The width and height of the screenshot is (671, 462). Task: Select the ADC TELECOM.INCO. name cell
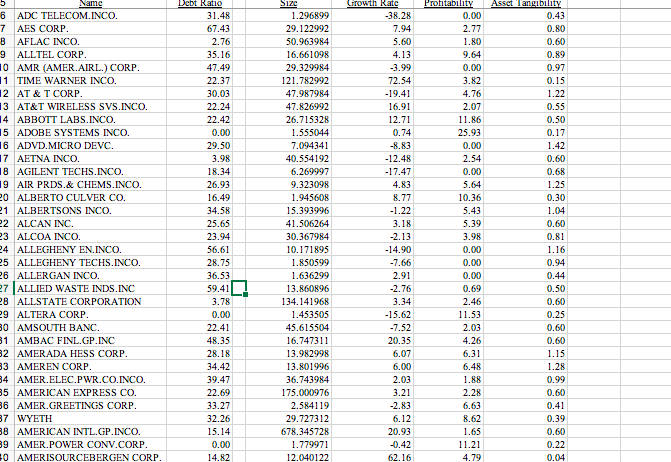point(91,15)
